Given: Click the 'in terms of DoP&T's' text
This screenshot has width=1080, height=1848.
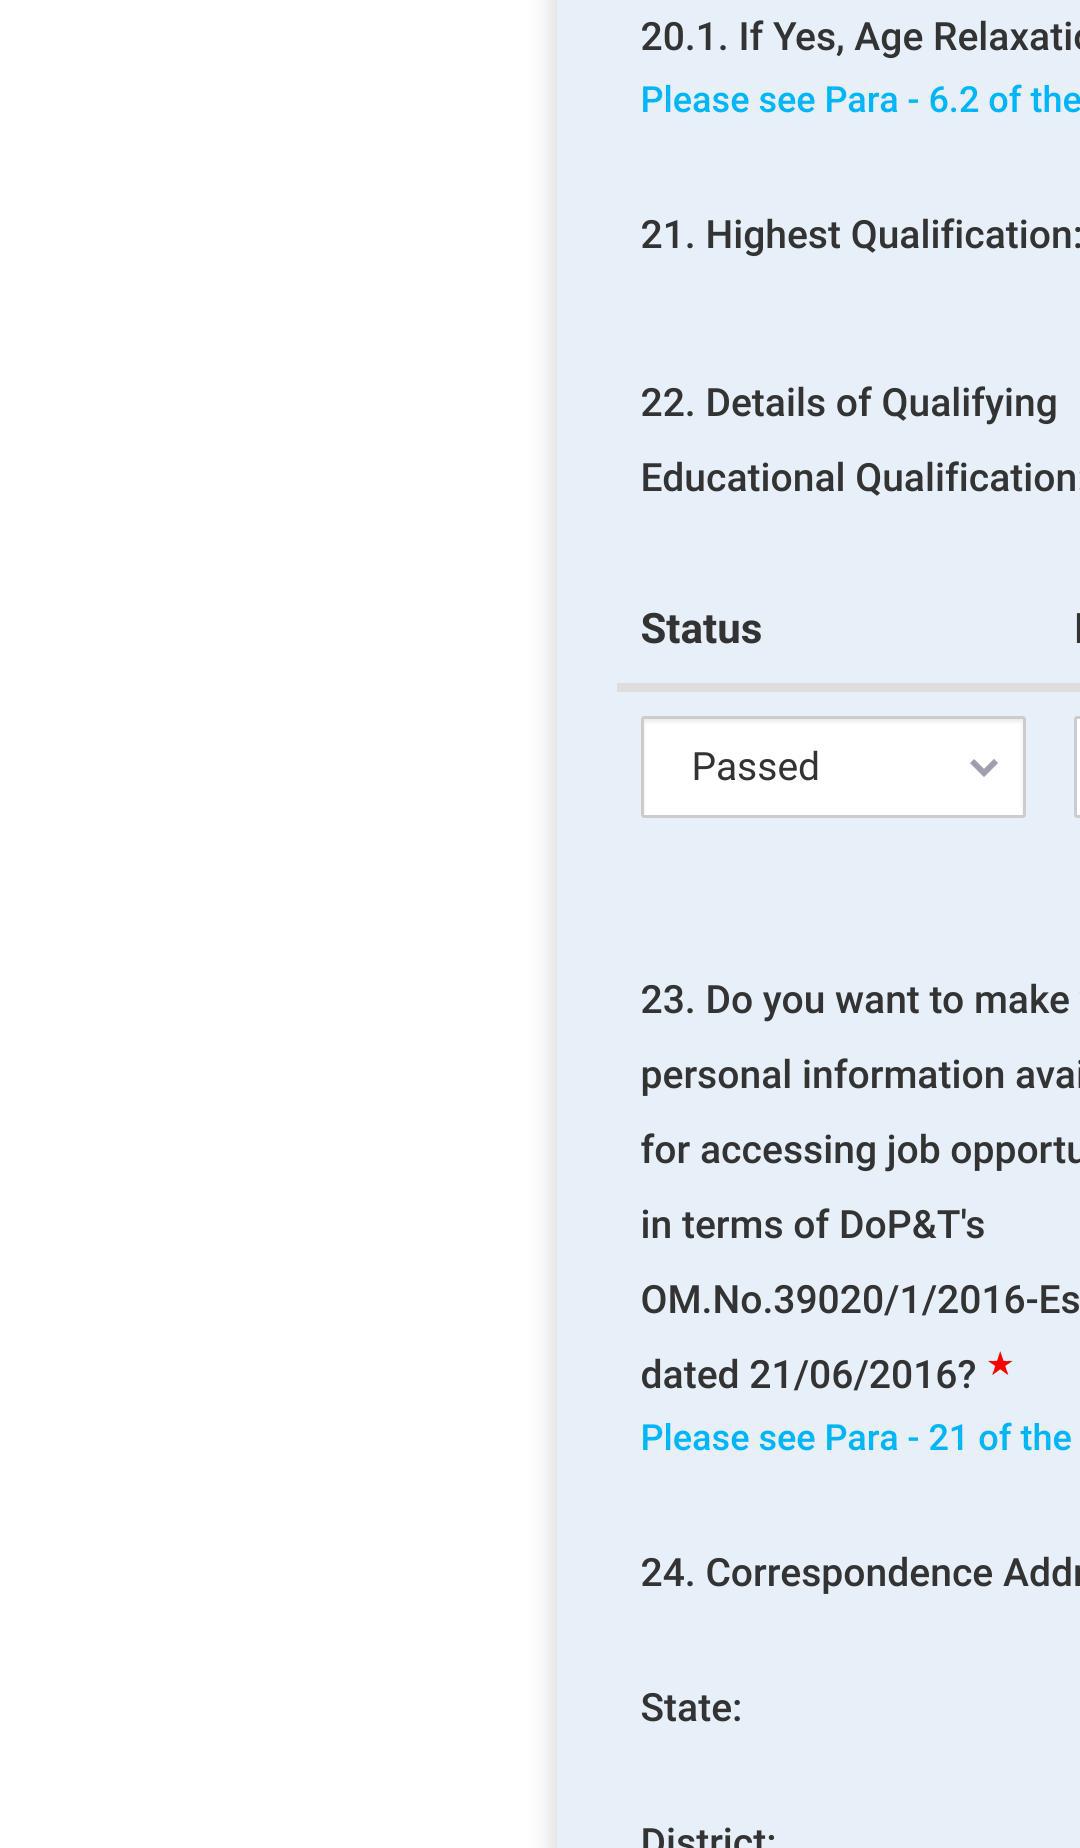Looking at the screenshot, I should [x=813, y=1225].
